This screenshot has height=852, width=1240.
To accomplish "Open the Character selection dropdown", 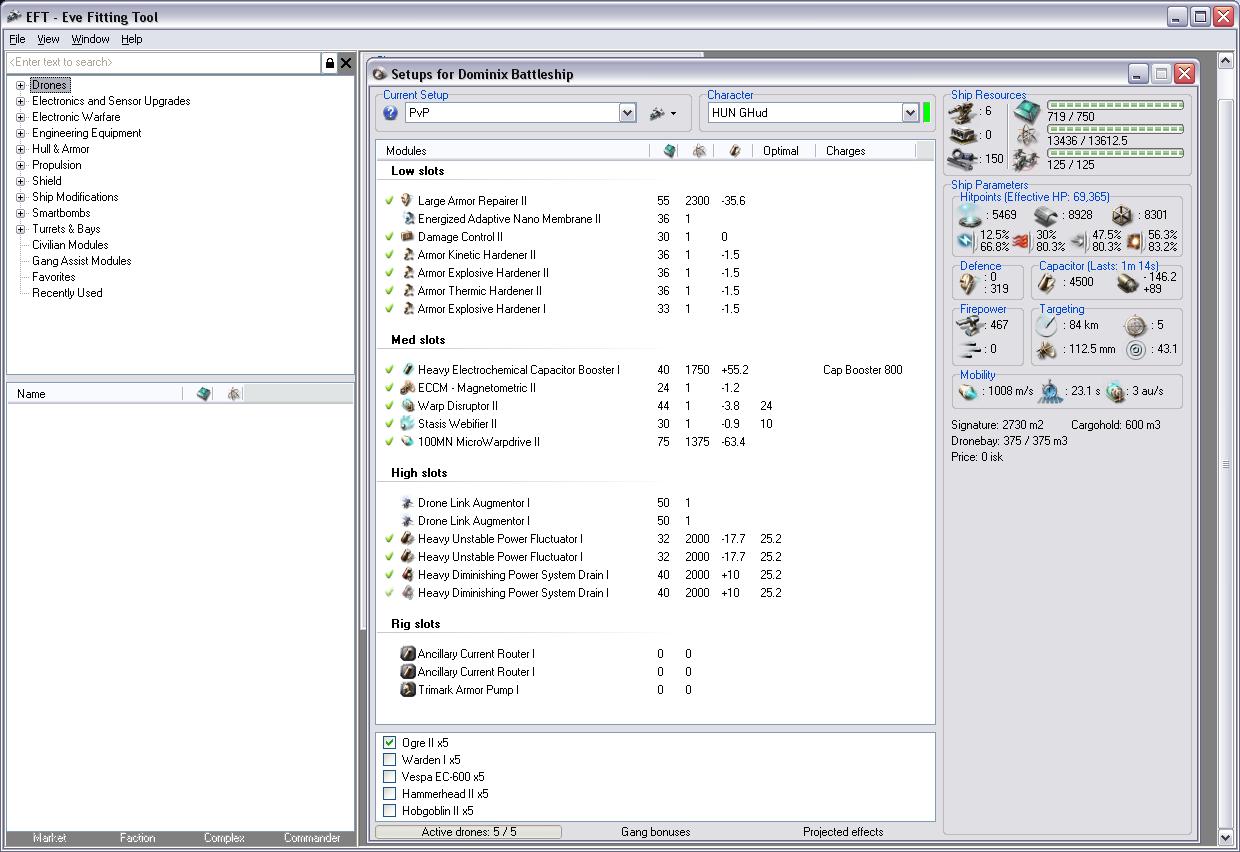I will point(910,113).
